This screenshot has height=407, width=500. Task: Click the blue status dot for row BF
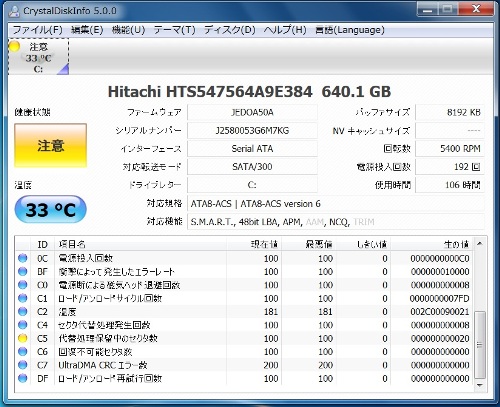[x=23, y=272]
